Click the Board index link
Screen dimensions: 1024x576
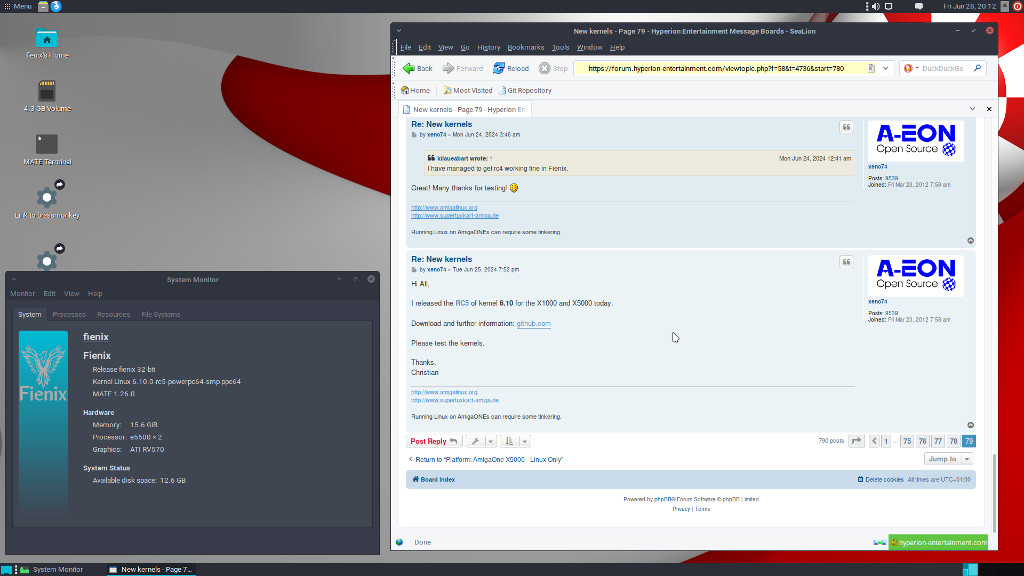pyautogui.click(x=434, y=479)
